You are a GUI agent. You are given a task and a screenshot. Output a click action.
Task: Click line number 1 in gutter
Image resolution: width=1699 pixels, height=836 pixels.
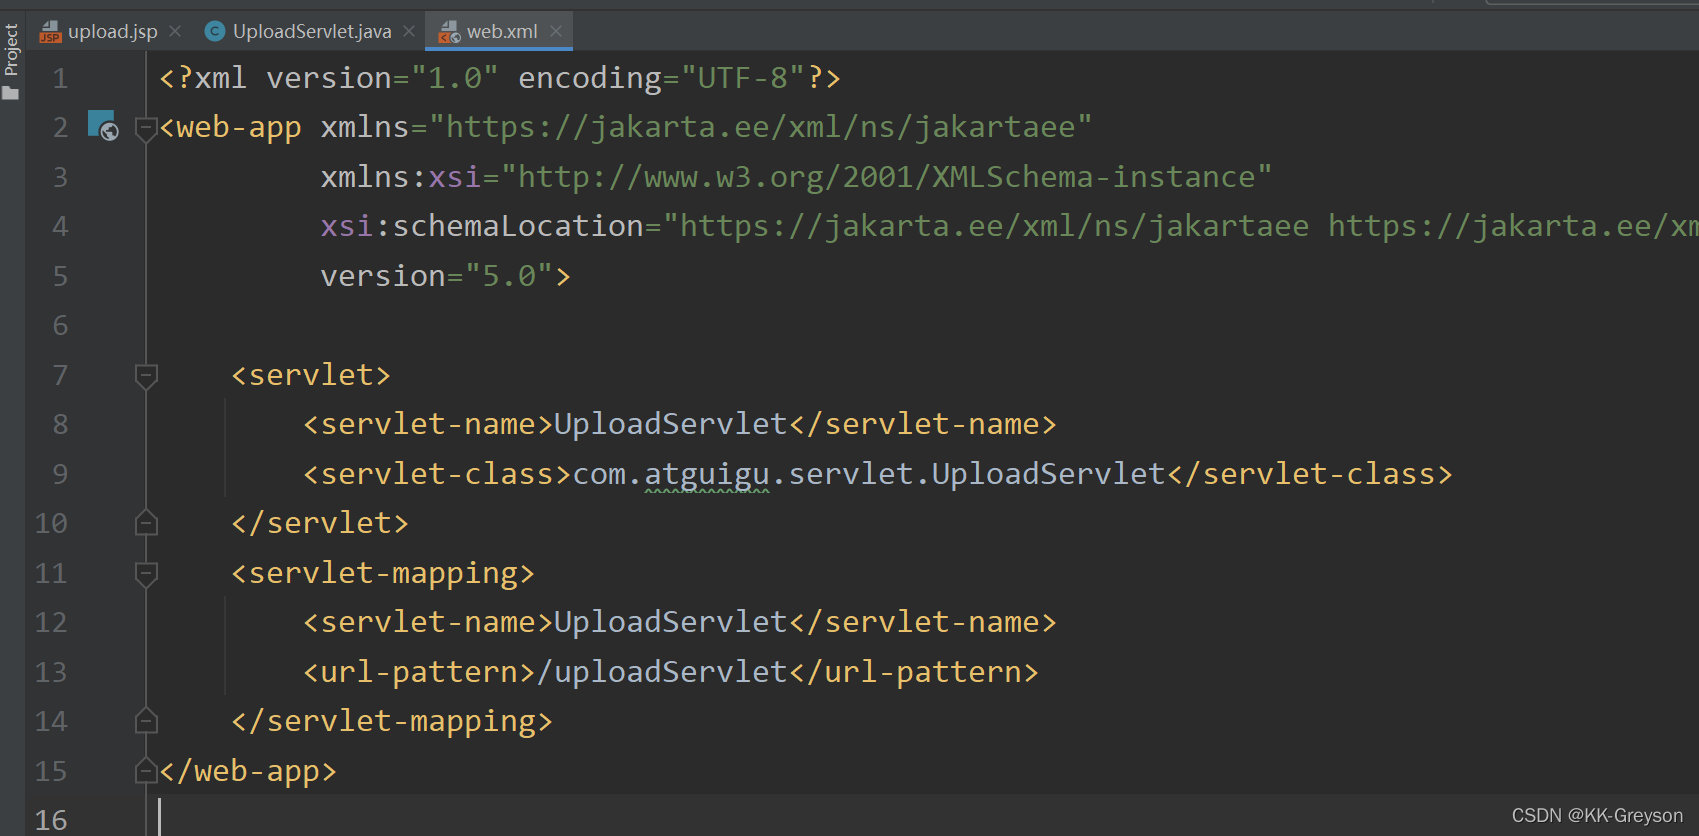pos(60,78)
